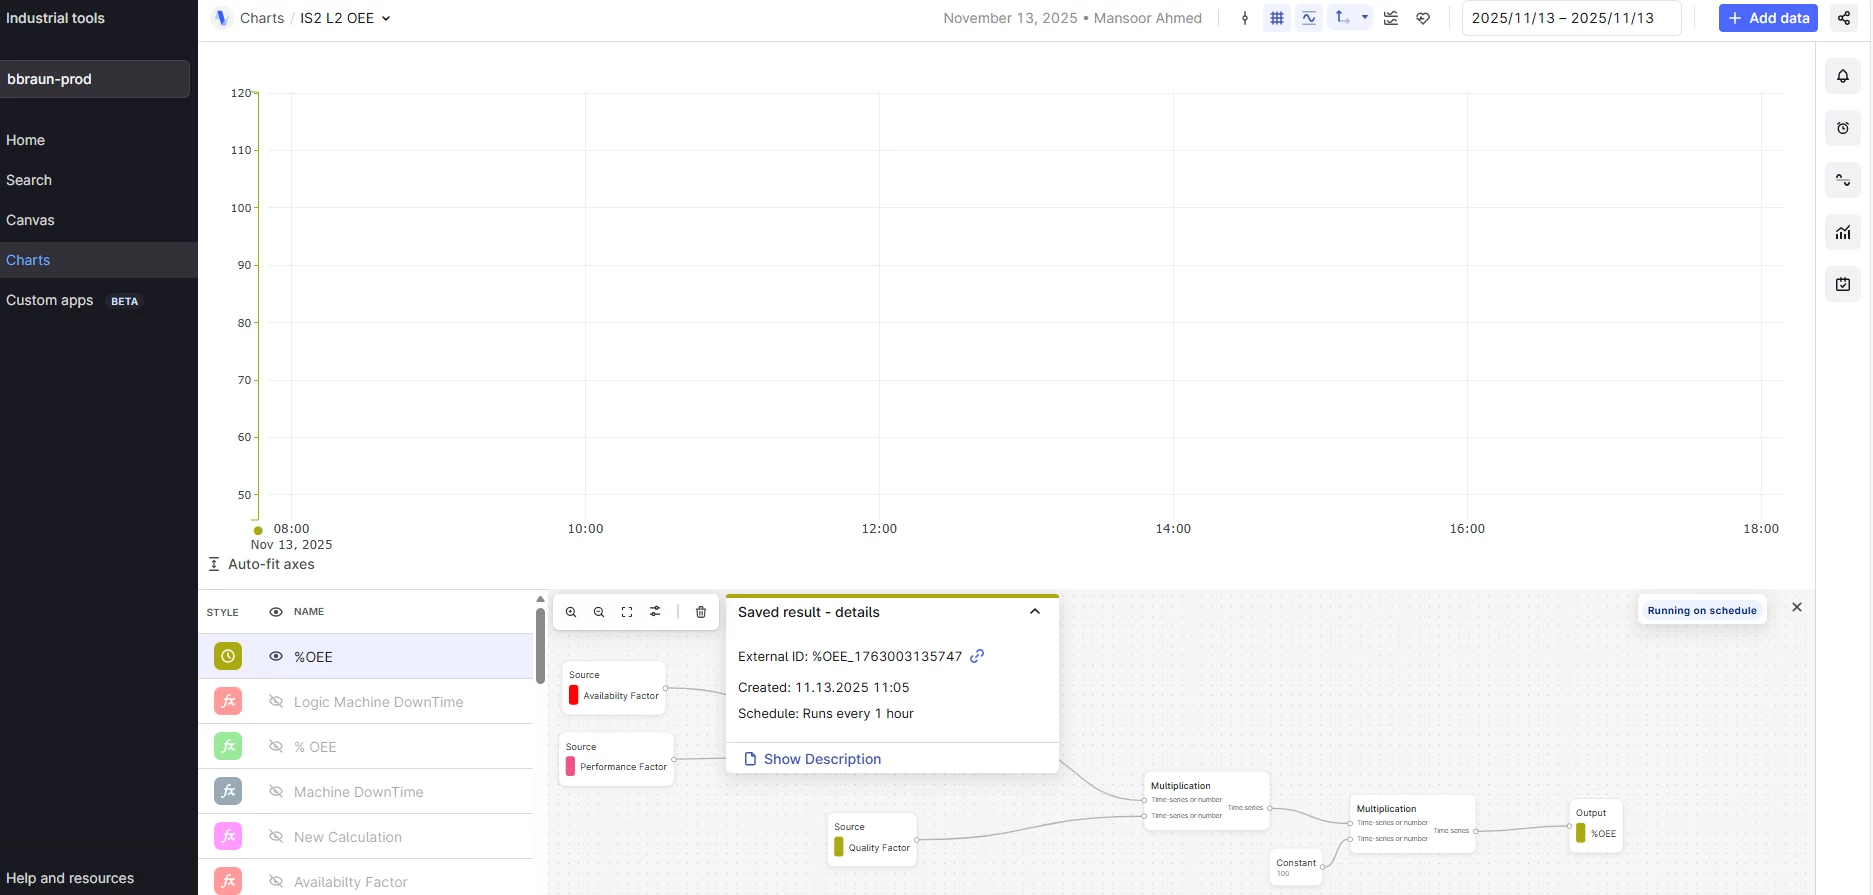This screenshot has width=1873, height=895.
Task: Open the thresholds icon in right sidebar
Action: pyautogui.click(x=1843, y=180)
